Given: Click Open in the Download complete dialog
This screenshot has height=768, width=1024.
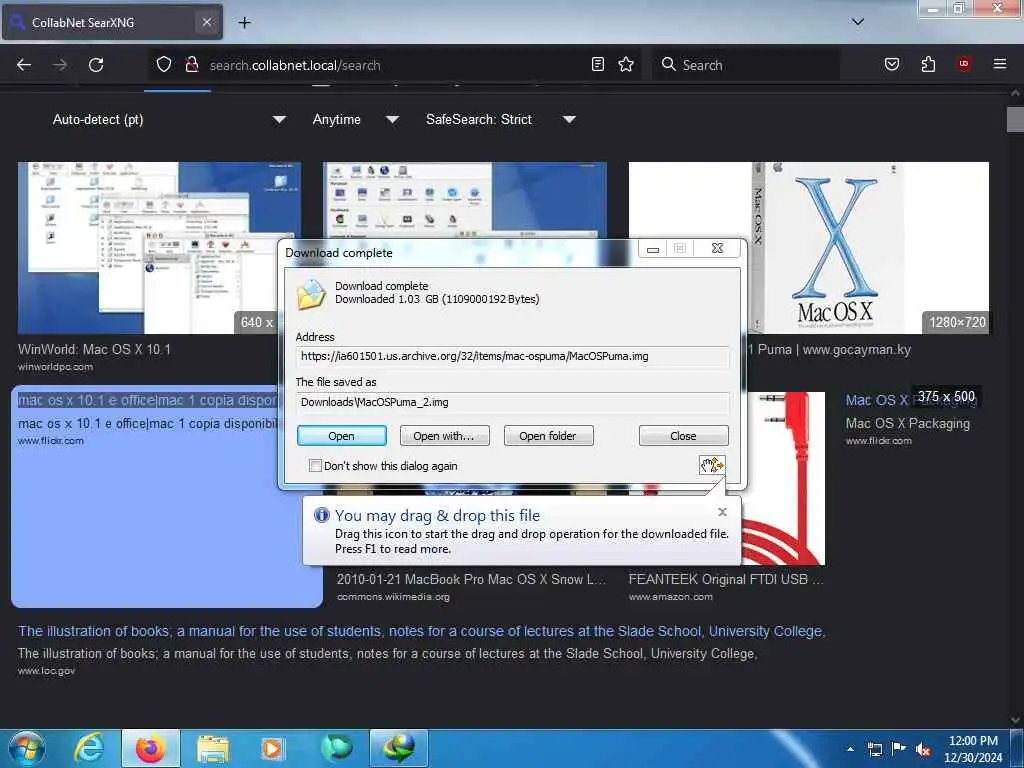Looking at the screenshot, I should [342, 436].
